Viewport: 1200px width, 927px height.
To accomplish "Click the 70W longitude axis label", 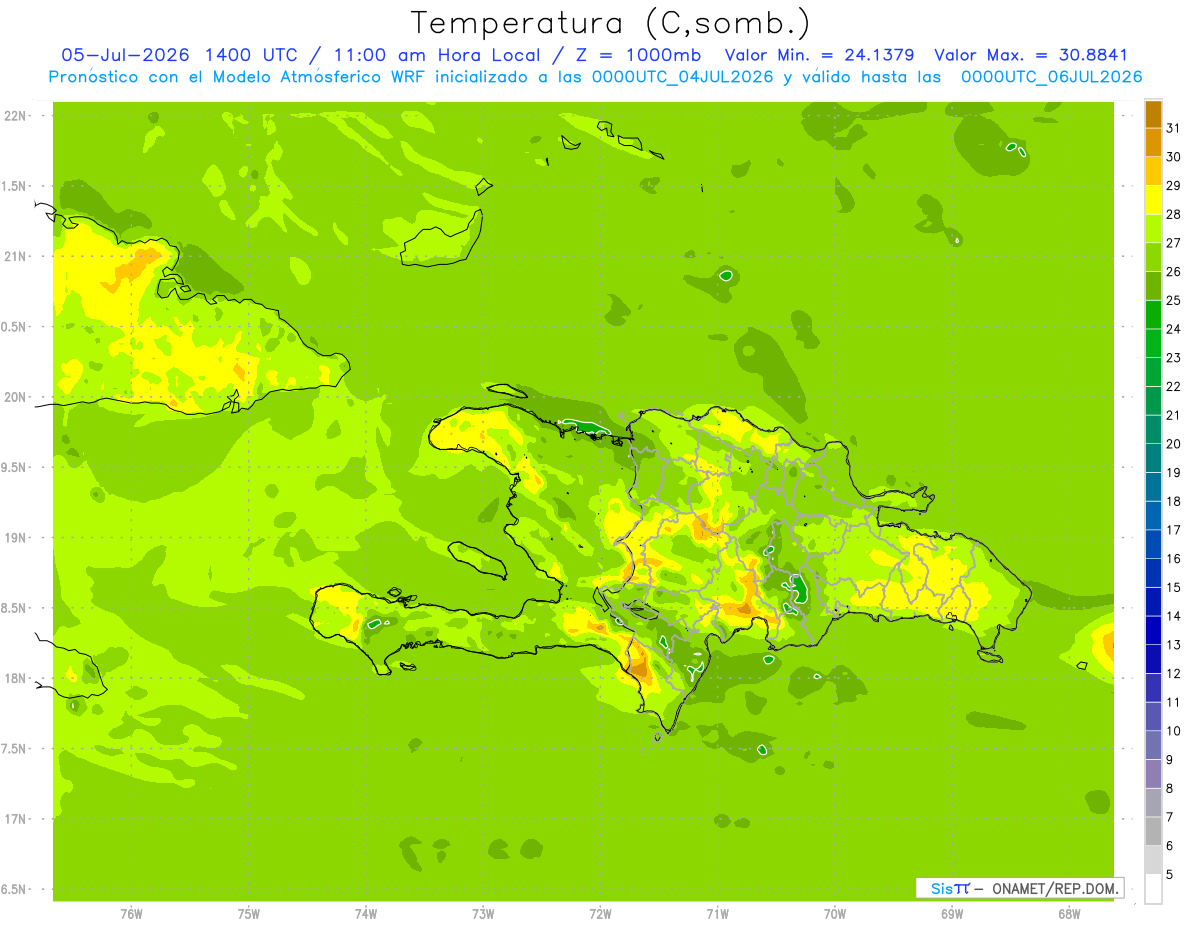I will coord(835,914).
